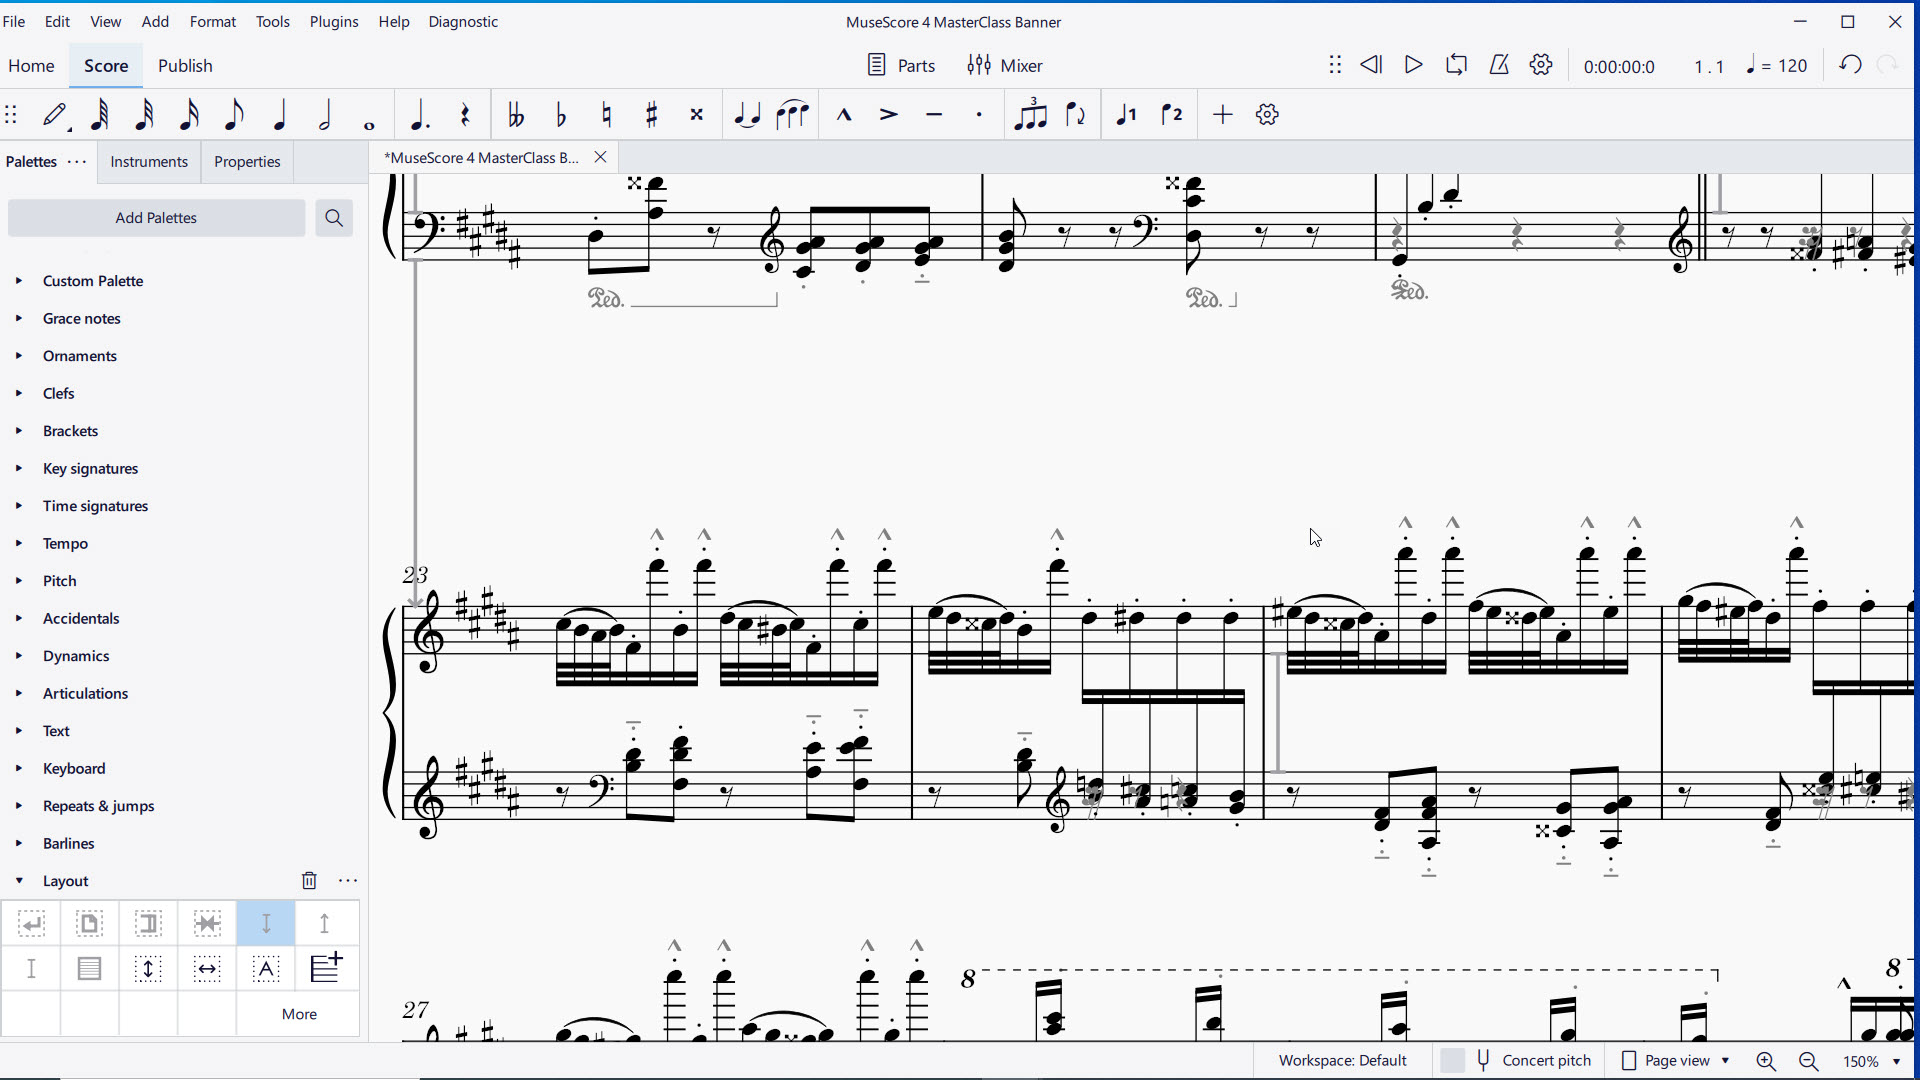Switch to the Publish tab
1920x1080 pixels.
click(185, 65)
